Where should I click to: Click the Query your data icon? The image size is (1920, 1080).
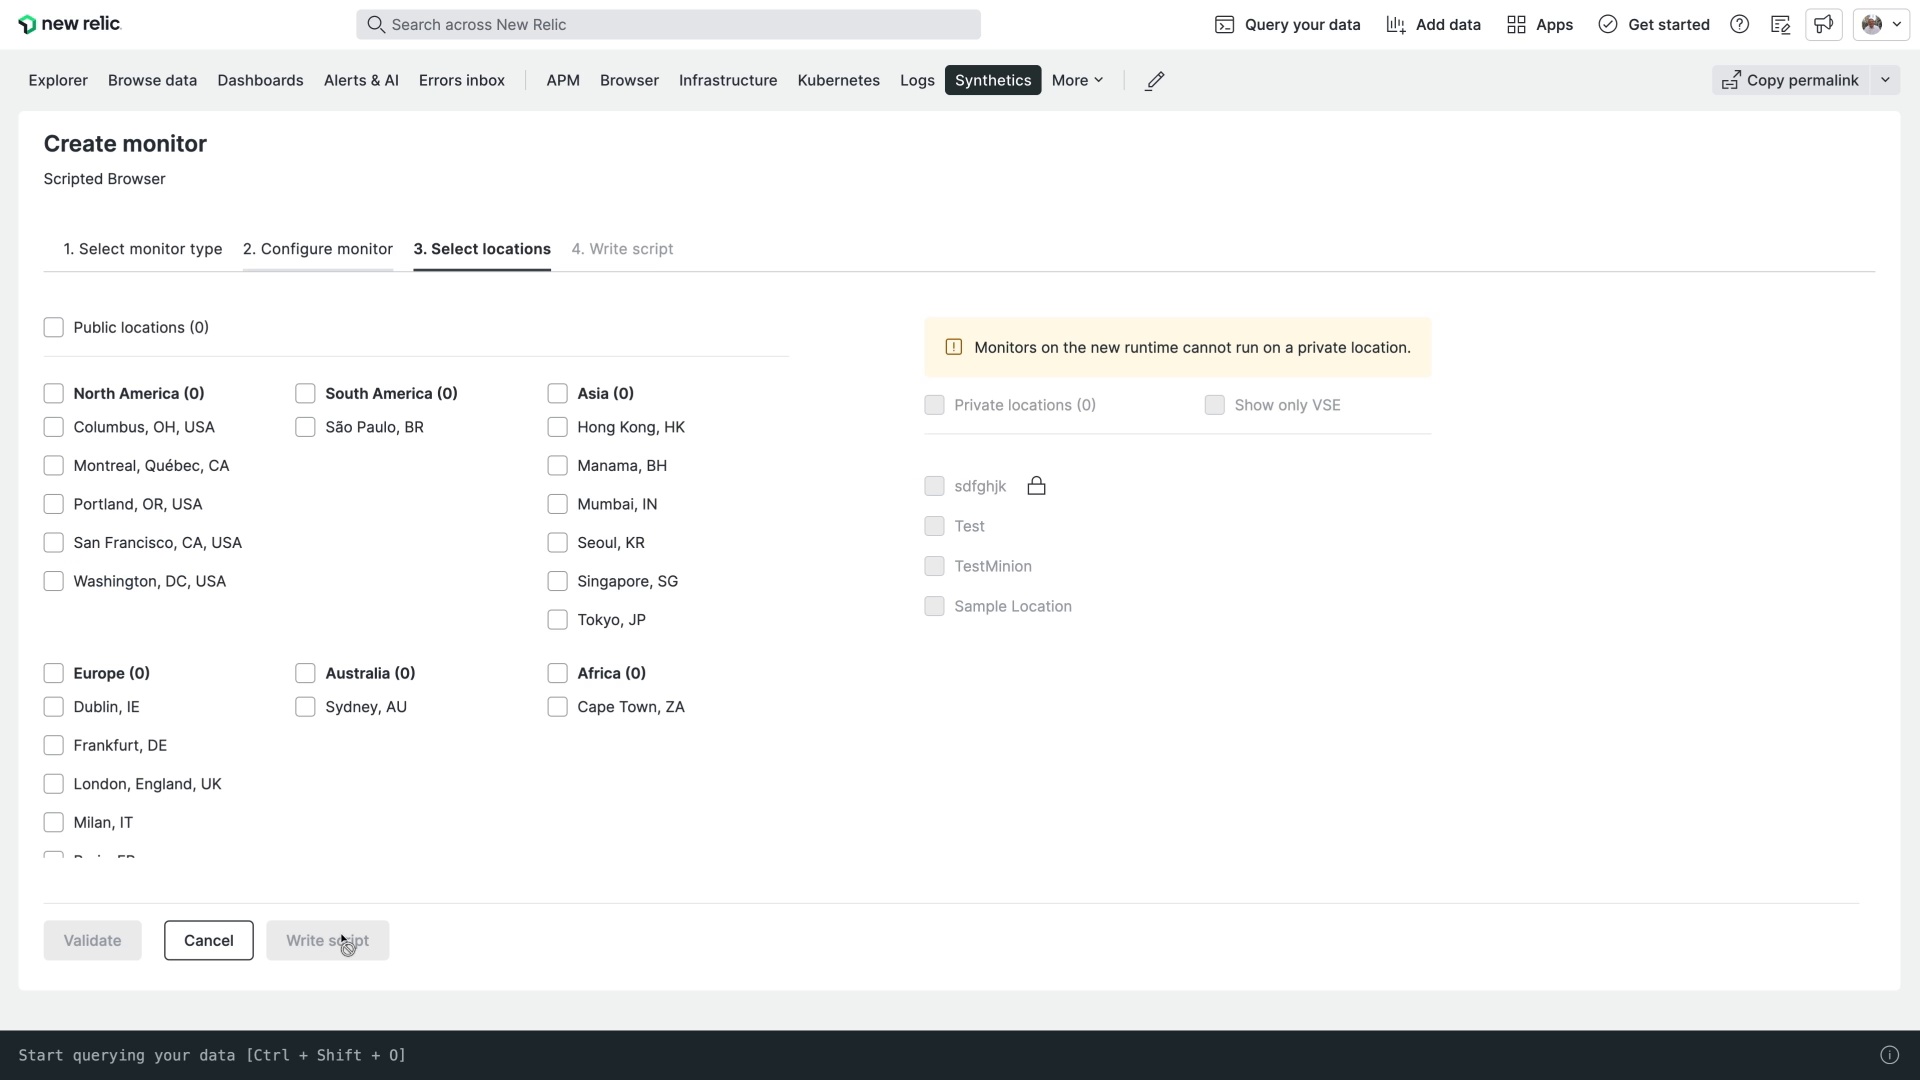tap(1224, 24)
